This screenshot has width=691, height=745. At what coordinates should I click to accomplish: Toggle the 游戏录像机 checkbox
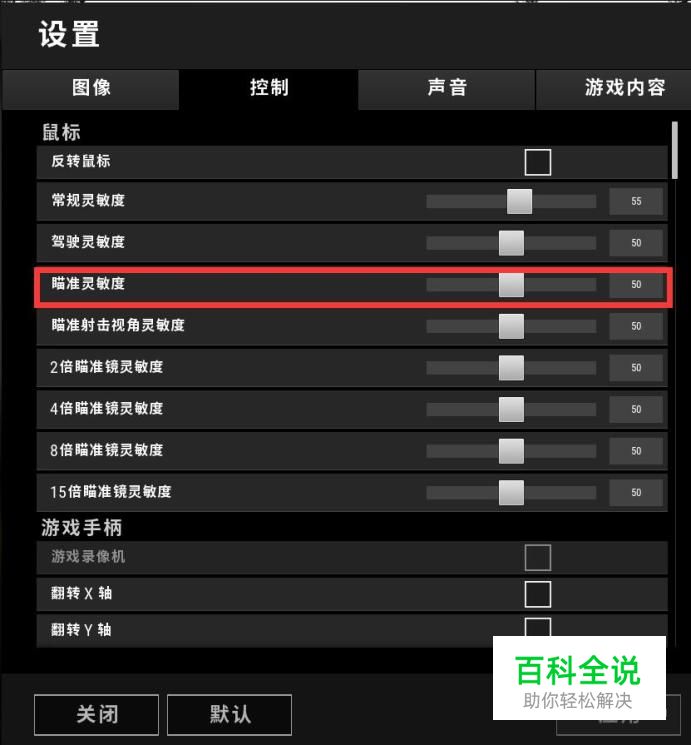pos(537,557)
